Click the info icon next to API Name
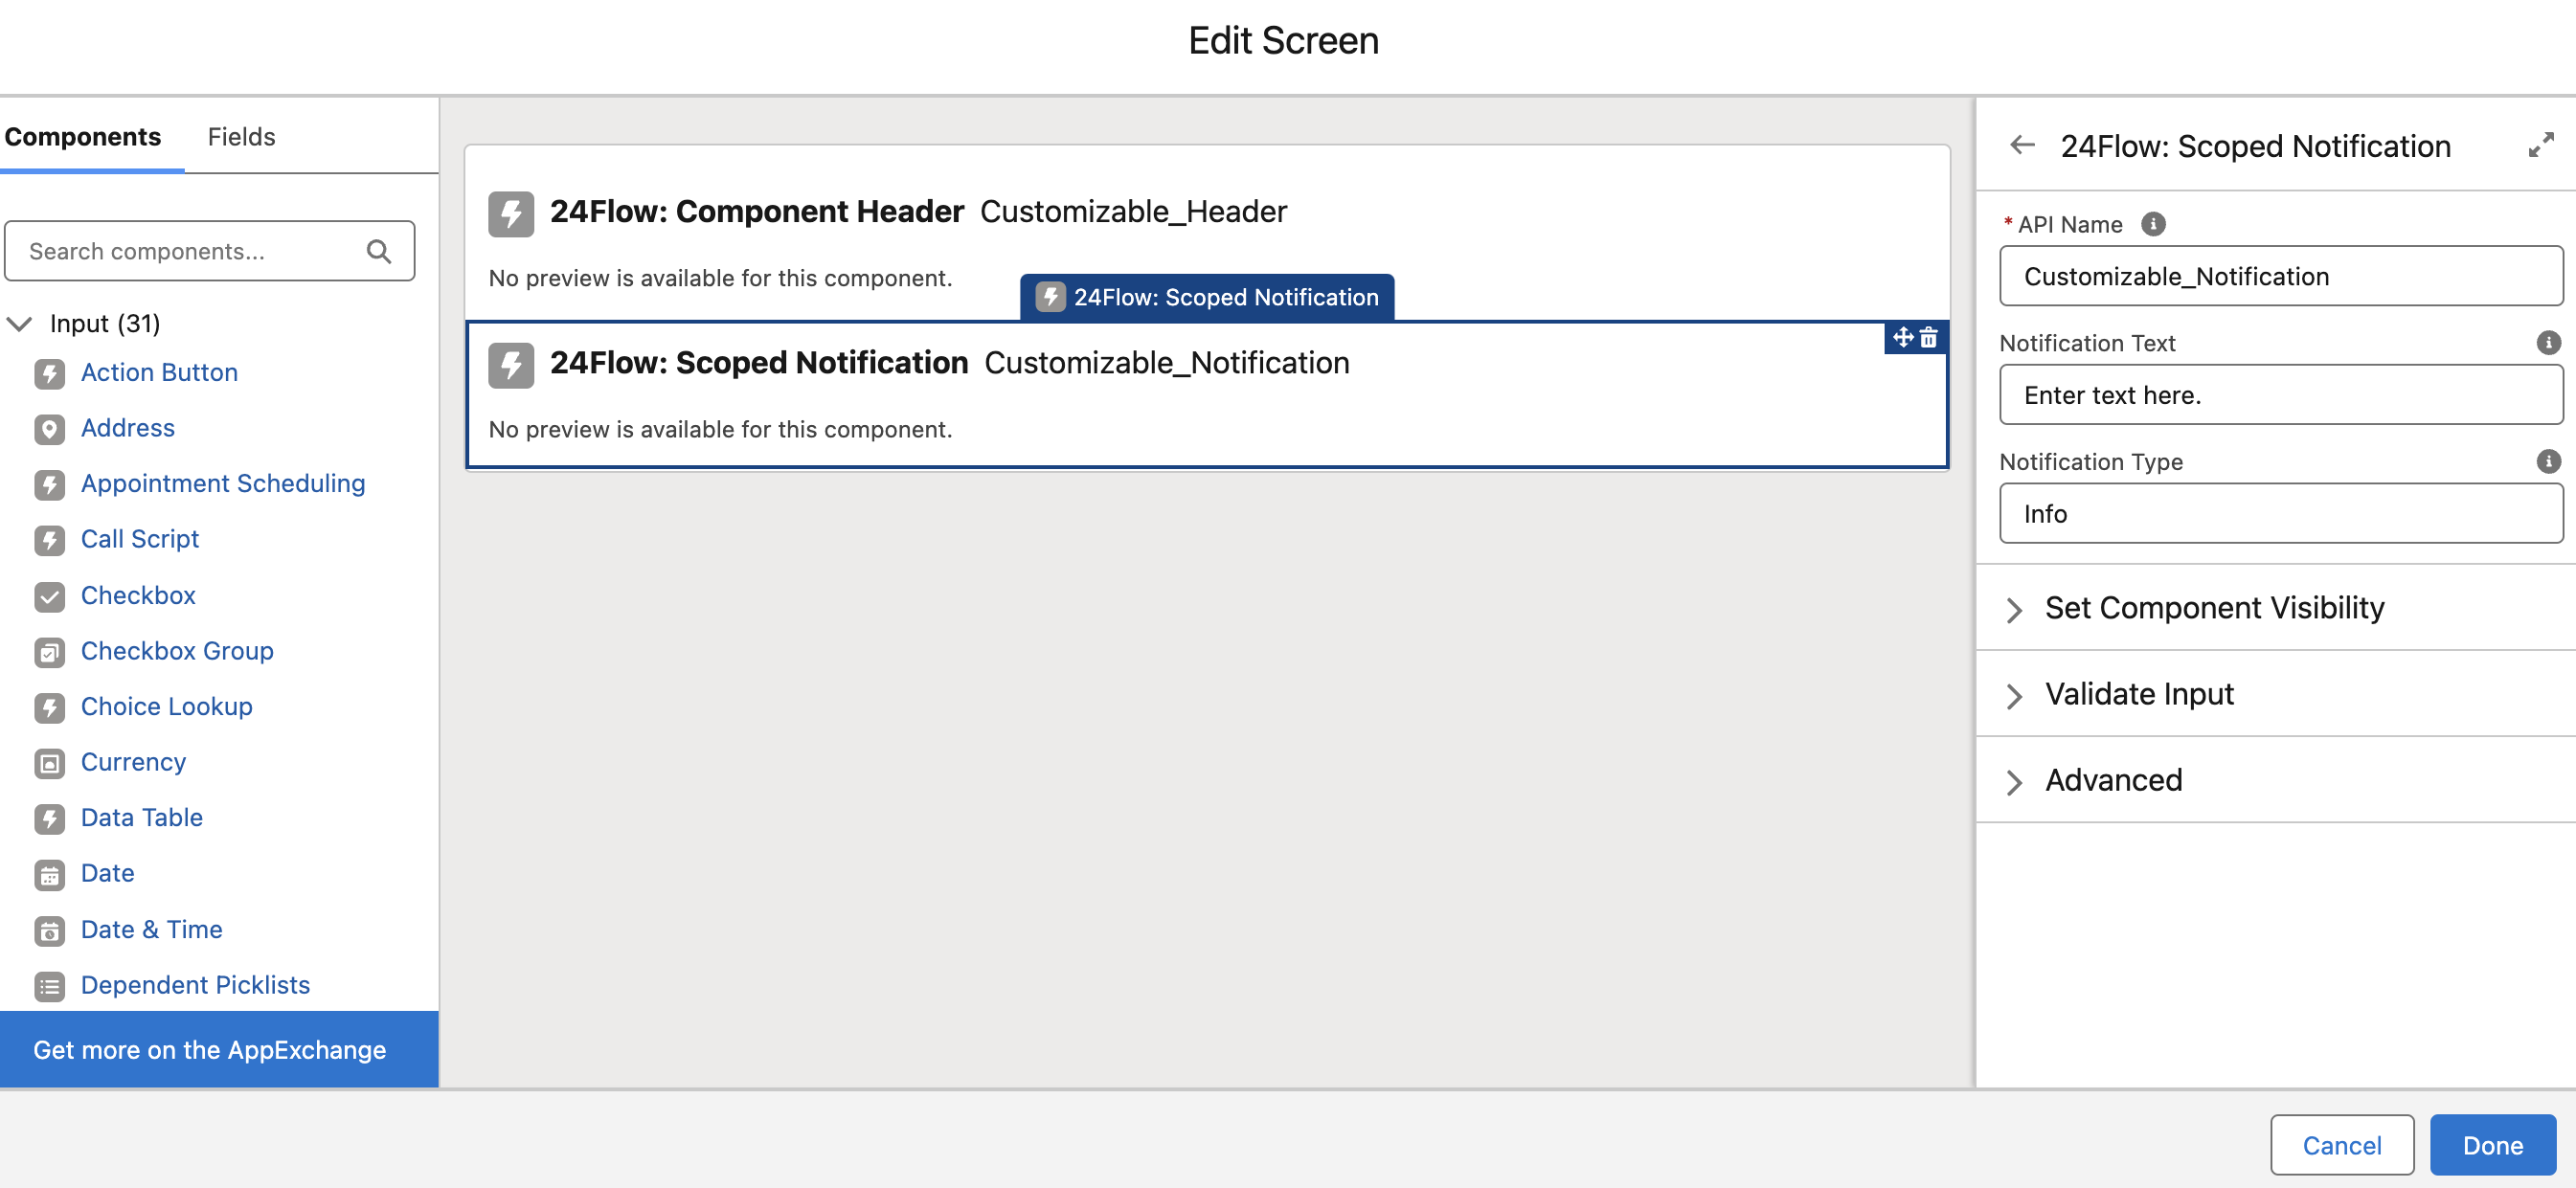Viewport: 2576px width, 1188px height. coord(2153,224)
